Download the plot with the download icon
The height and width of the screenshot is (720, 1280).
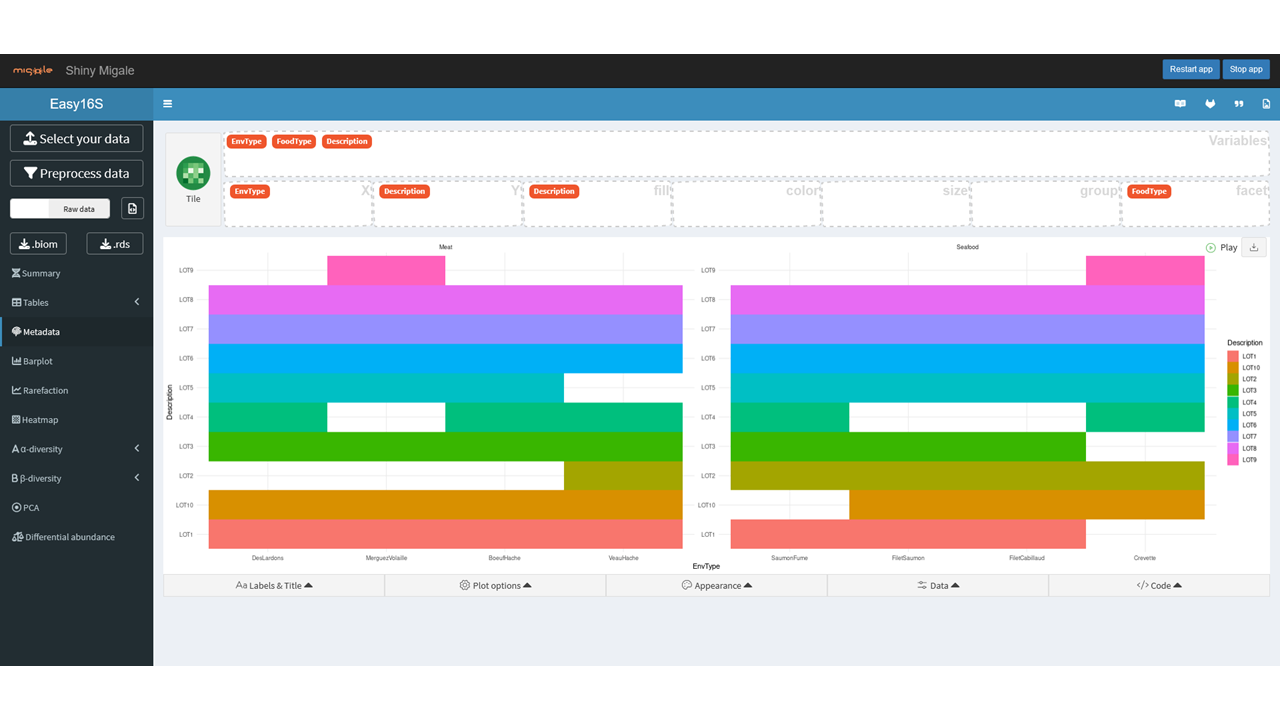pos(1254,247)
